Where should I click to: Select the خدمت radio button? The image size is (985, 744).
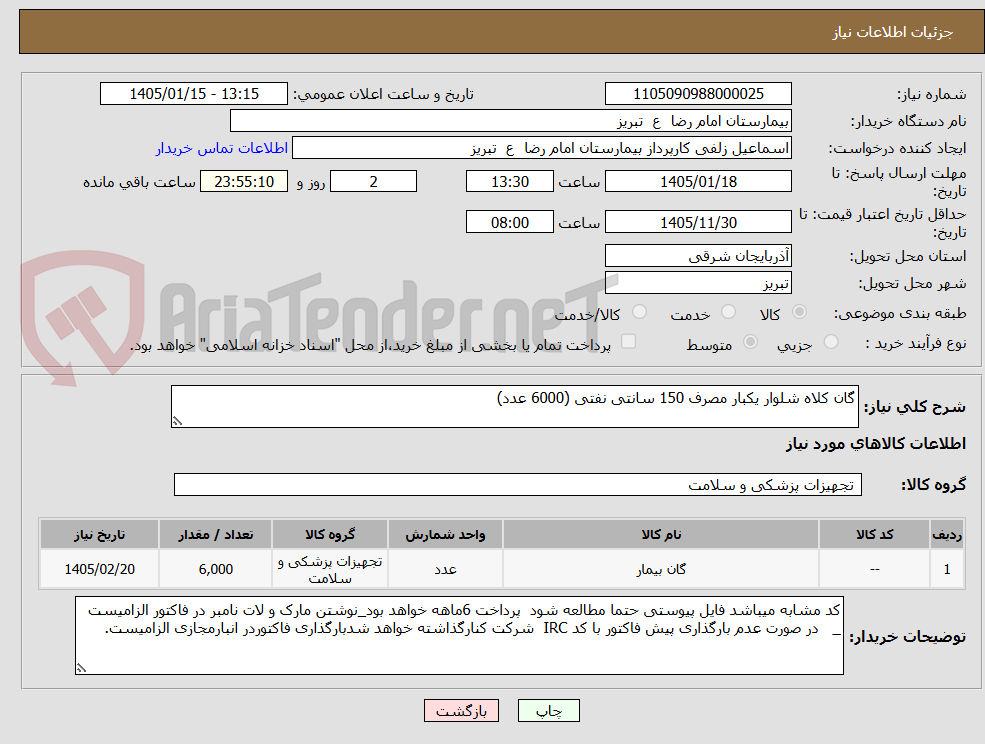tap(729, 312)
